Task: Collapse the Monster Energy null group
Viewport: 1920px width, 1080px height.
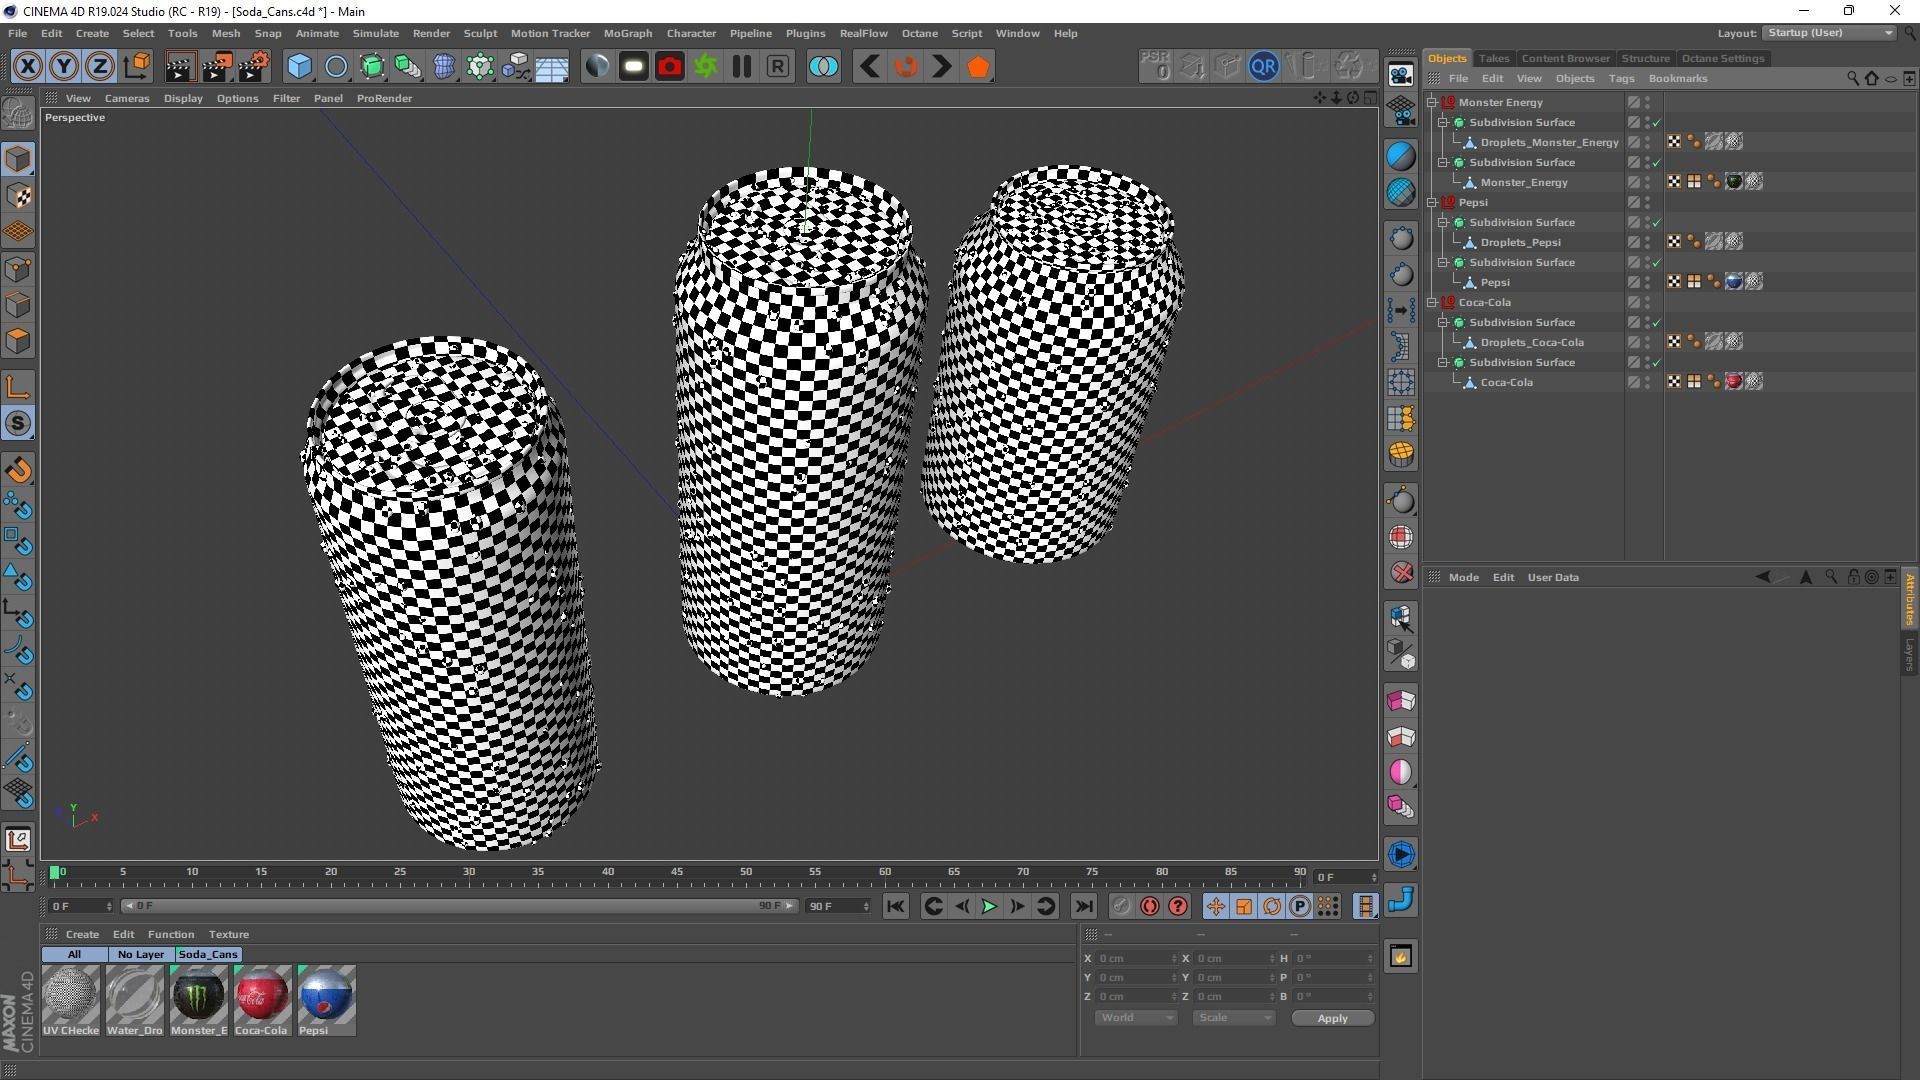Action: point(1432,102)
